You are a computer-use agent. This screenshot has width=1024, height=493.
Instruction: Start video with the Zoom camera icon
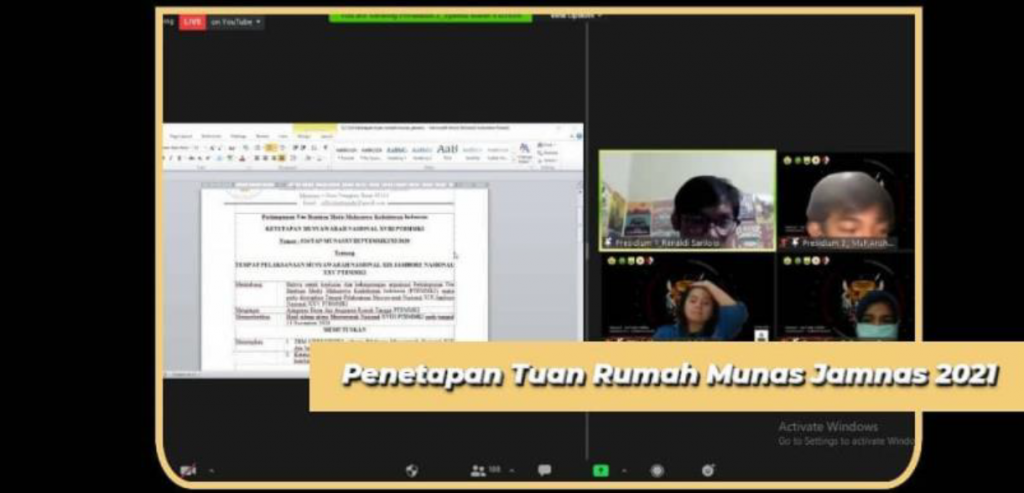click(x=188, y=470)
